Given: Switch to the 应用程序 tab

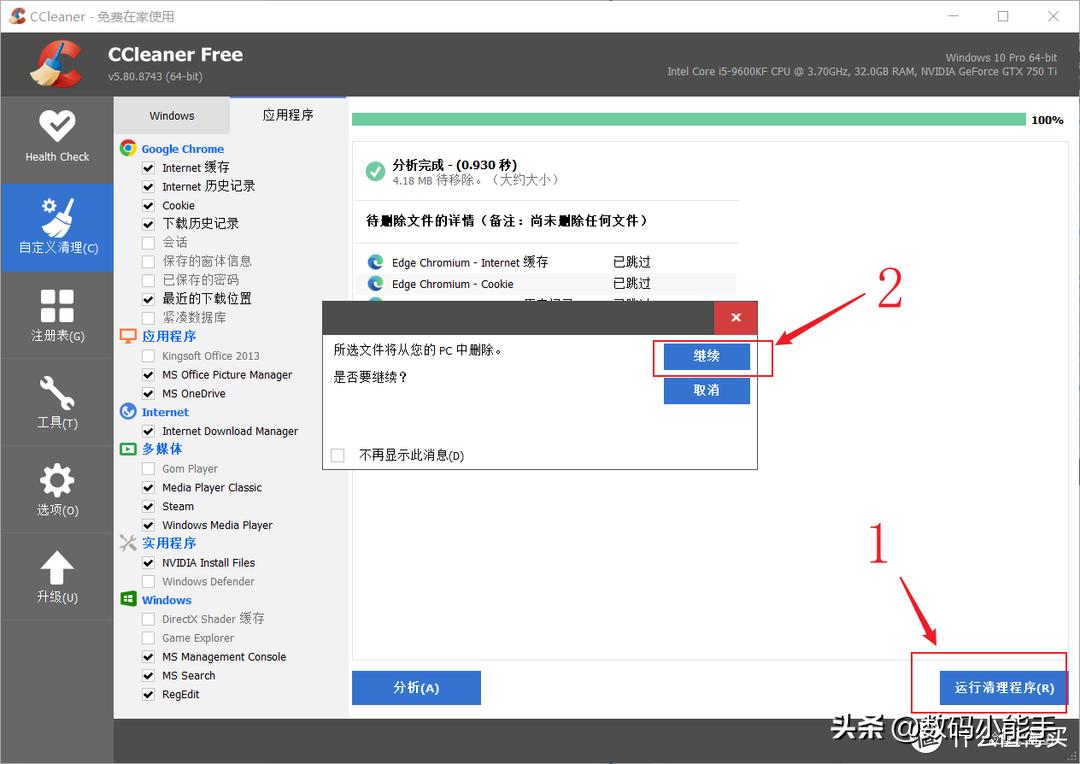Looking at the screenshot, I should [x=288, y=114].
